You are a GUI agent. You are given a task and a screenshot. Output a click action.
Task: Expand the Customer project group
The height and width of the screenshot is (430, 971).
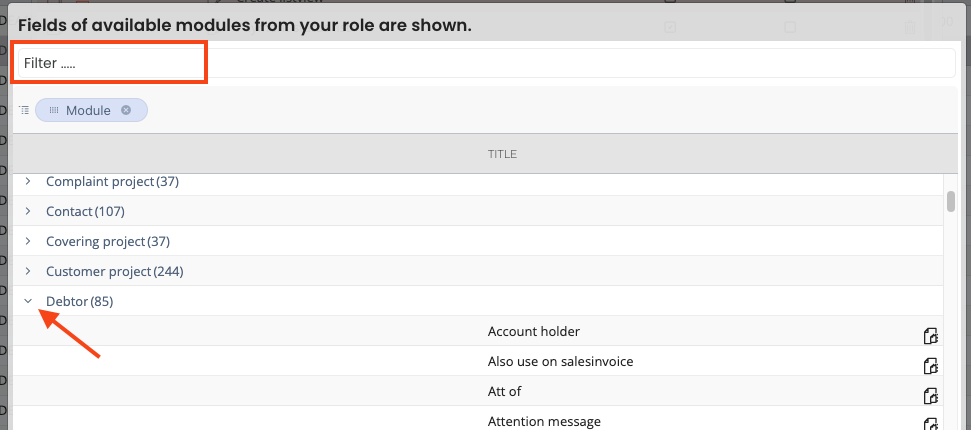pyautogui.click(x=28, y=271)
